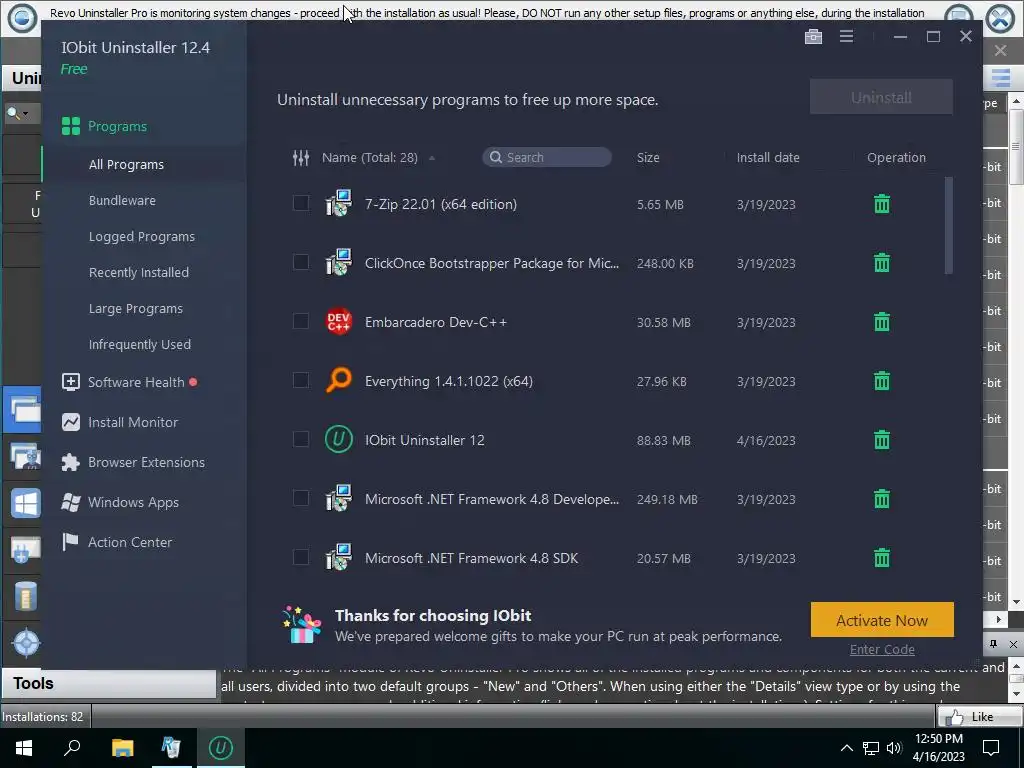Show hidden system tray icons

pos(846,748)
